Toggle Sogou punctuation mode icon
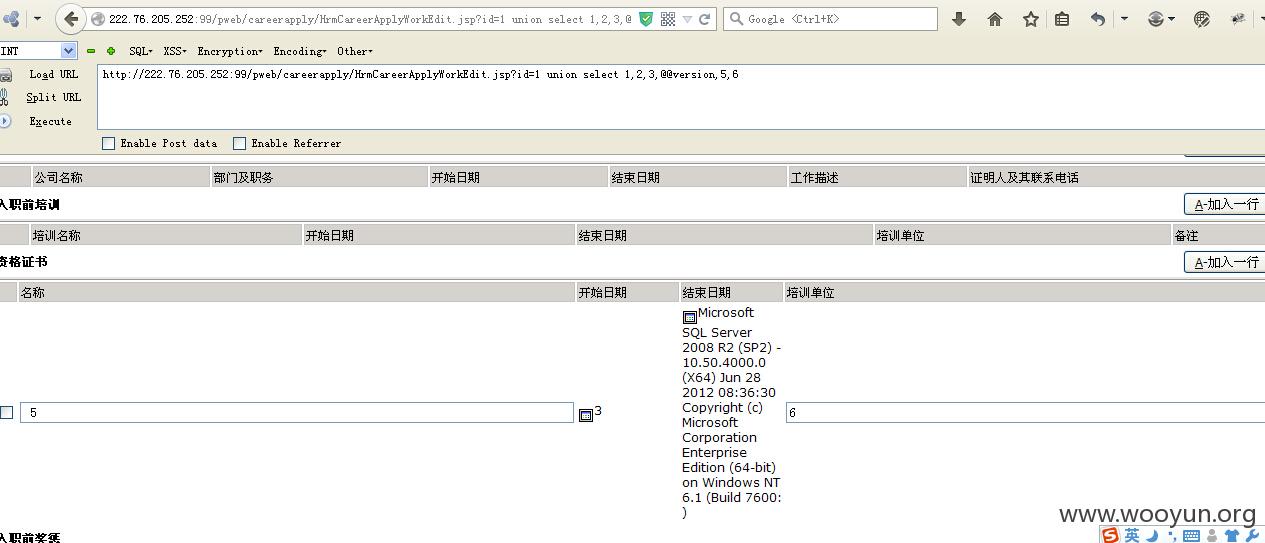Screen dimensions: 1265x543 coord(1170,536)
